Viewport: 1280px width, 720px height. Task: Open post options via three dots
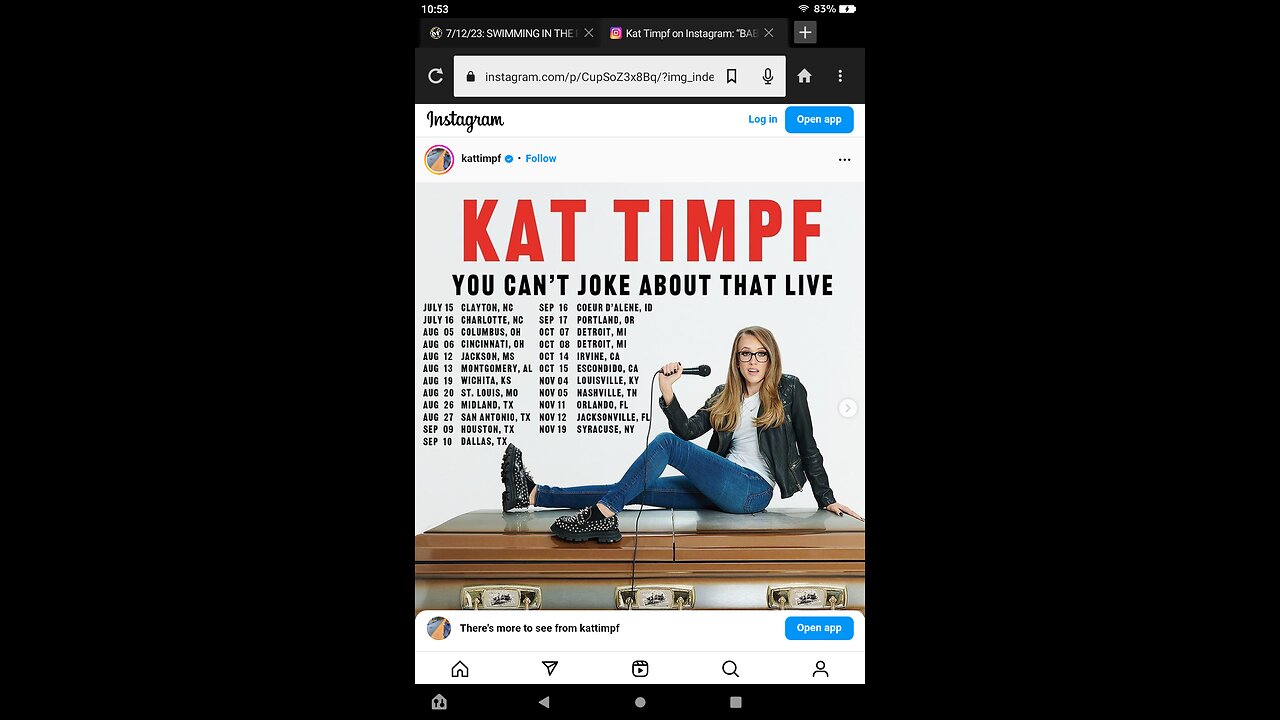pyautogui.click(x=844, y=159)
